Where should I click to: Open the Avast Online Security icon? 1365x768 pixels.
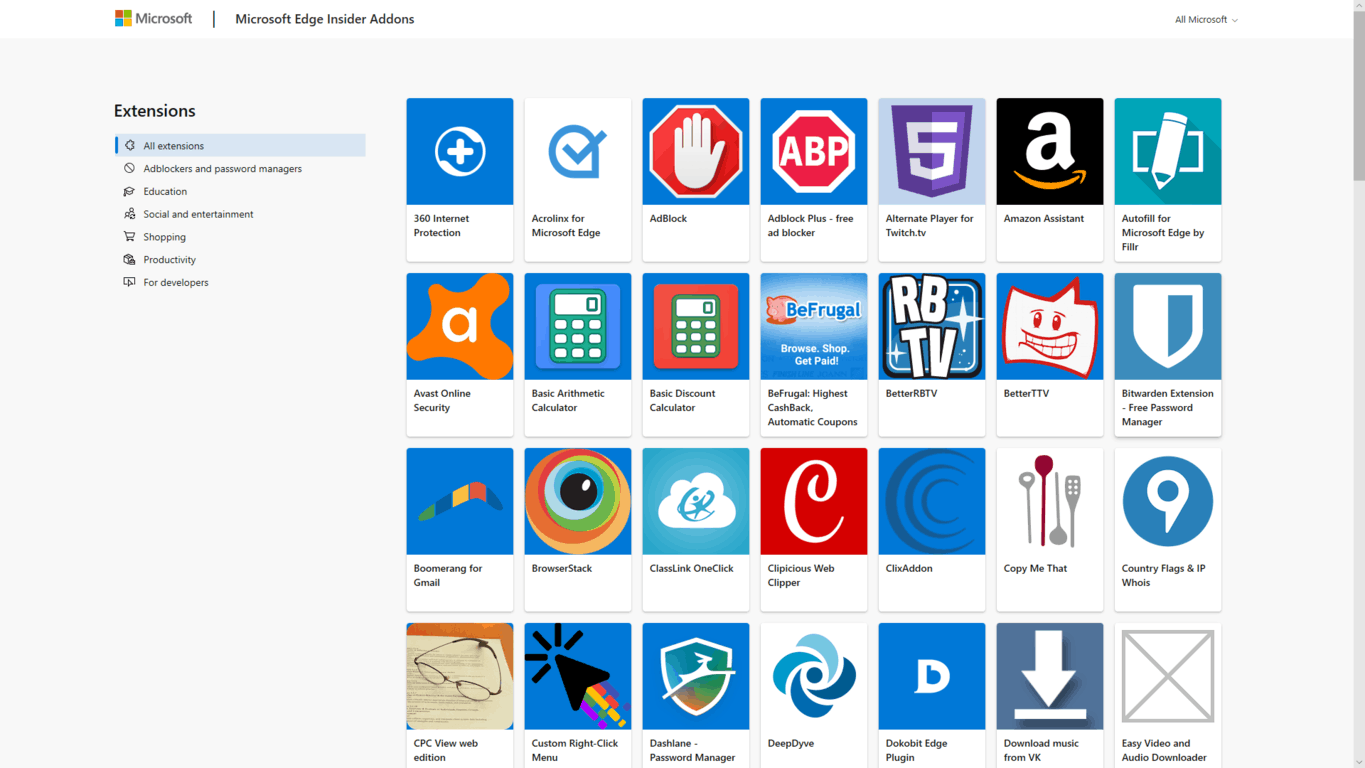click(459, 327)
